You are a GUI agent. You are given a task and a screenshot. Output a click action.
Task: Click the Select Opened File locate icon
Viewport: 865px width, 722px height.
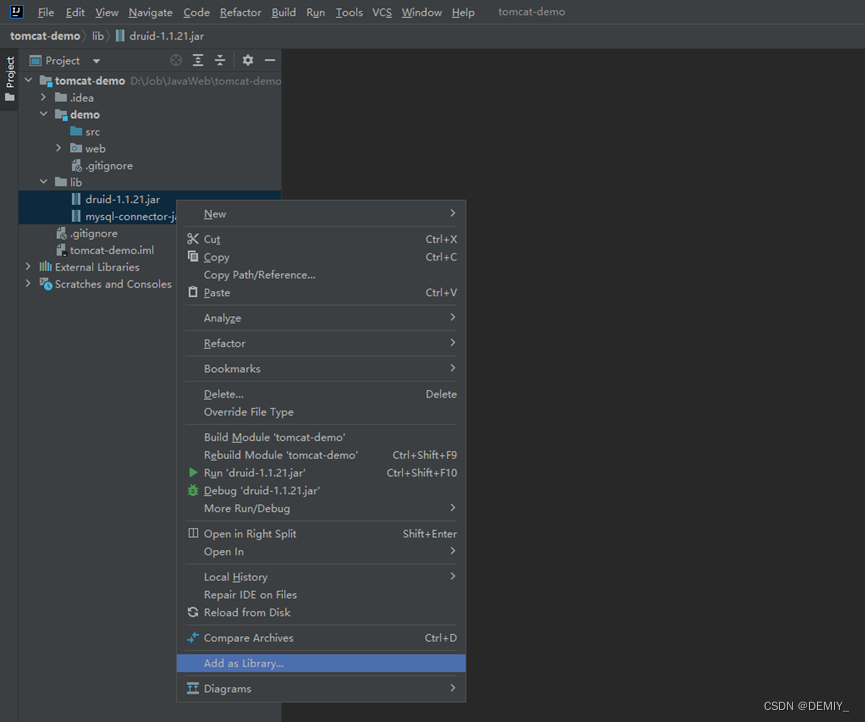176,61
